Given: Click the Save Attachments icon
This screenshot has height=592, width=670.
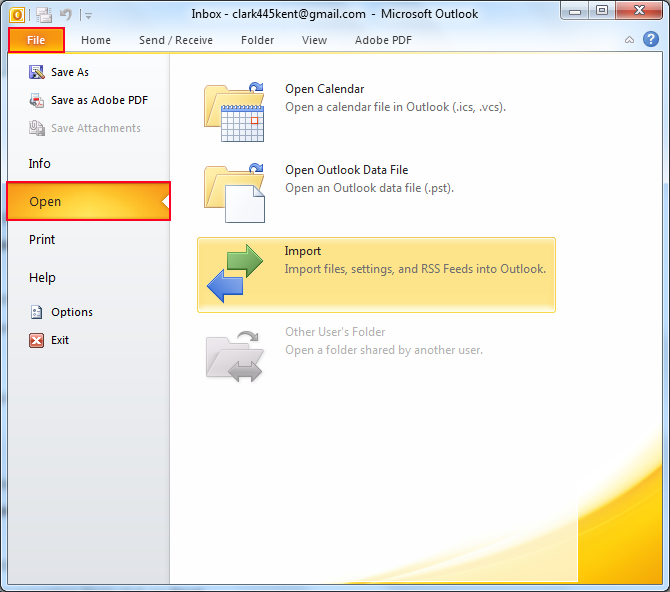Looking at the screenshot, I should pyautogui.click(x=37, y=128).
